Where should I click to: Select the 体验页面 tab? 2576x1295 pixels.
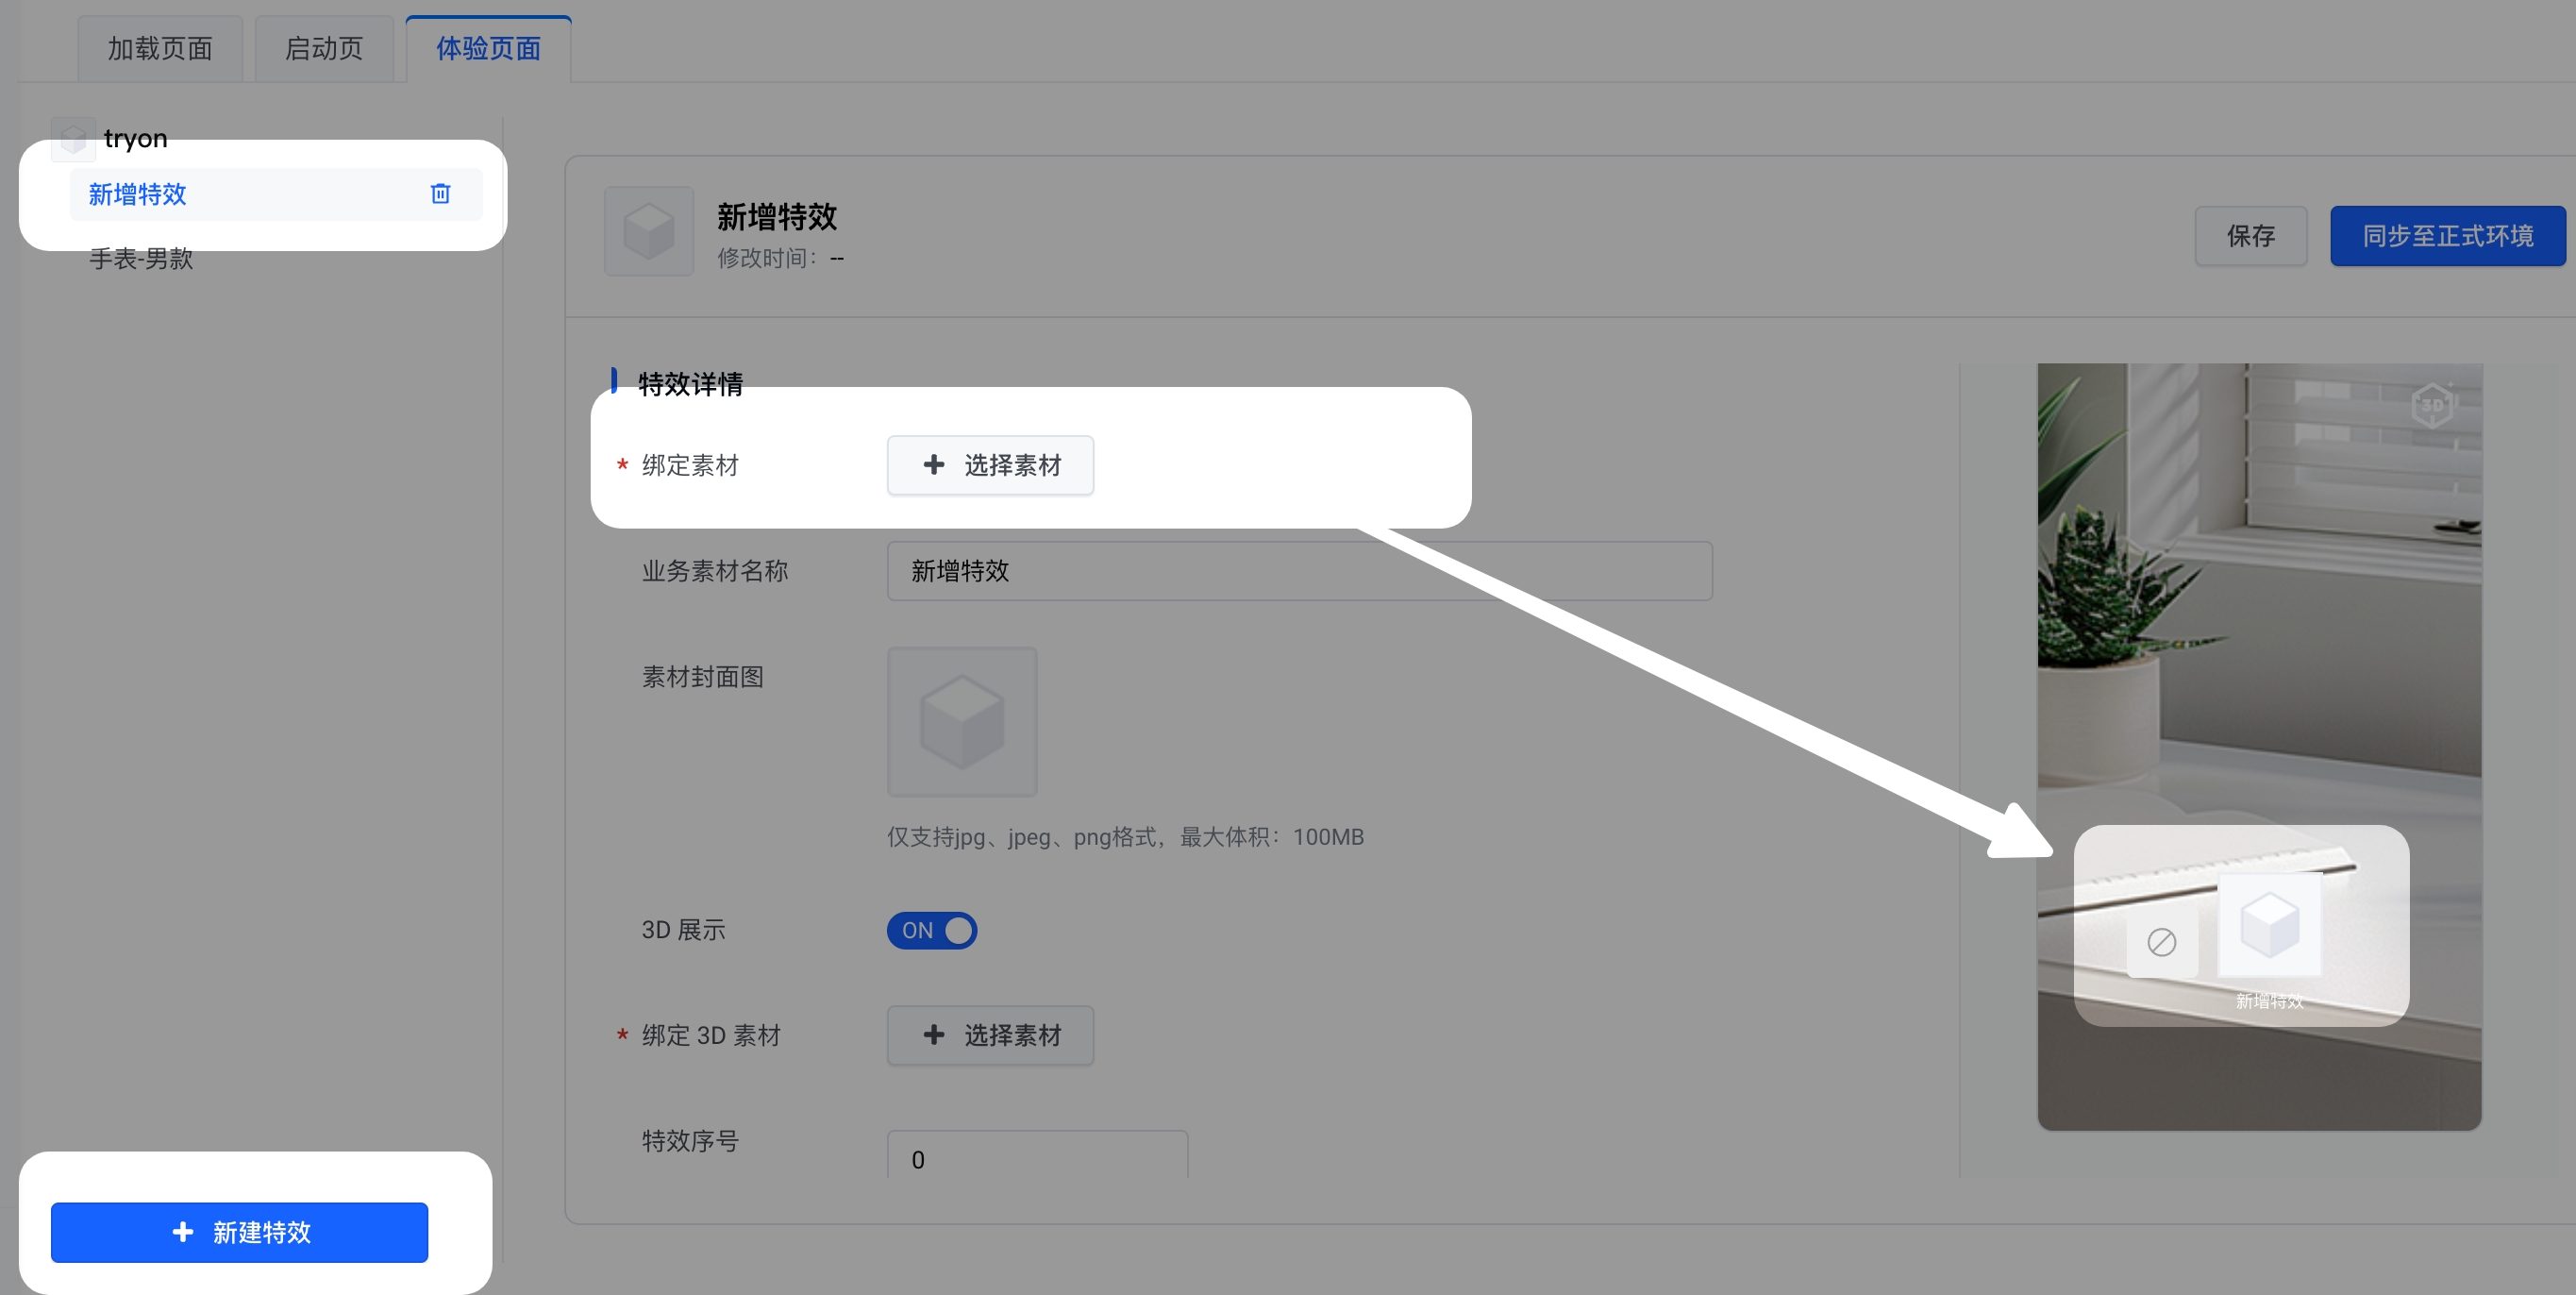point(488,48)
